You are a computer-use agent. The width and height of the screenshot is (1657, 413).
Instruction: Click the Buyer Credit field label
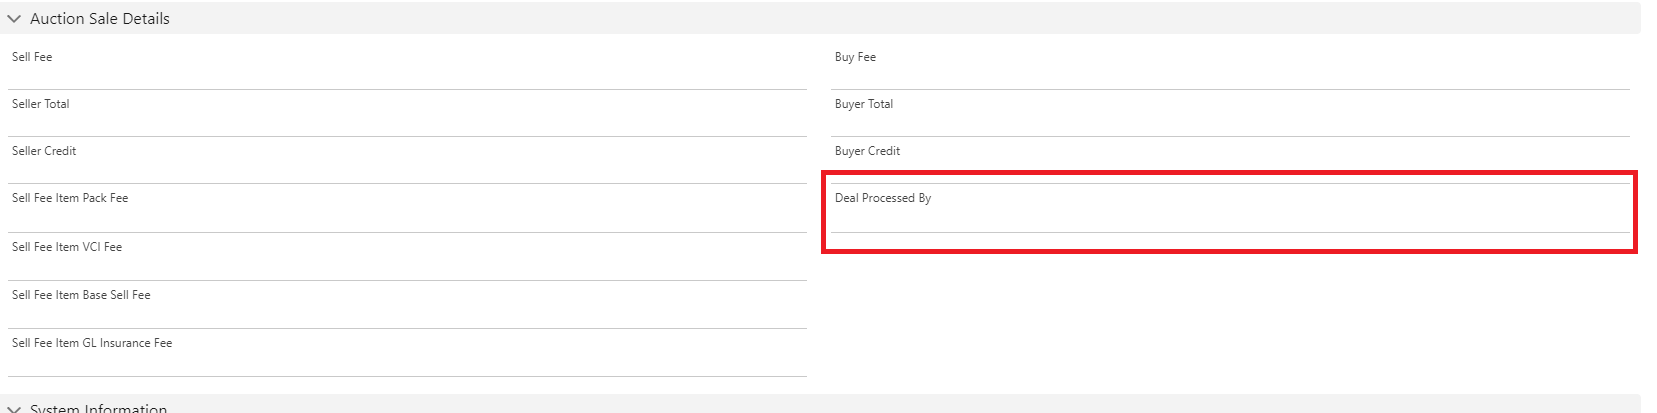pos(867,151)
